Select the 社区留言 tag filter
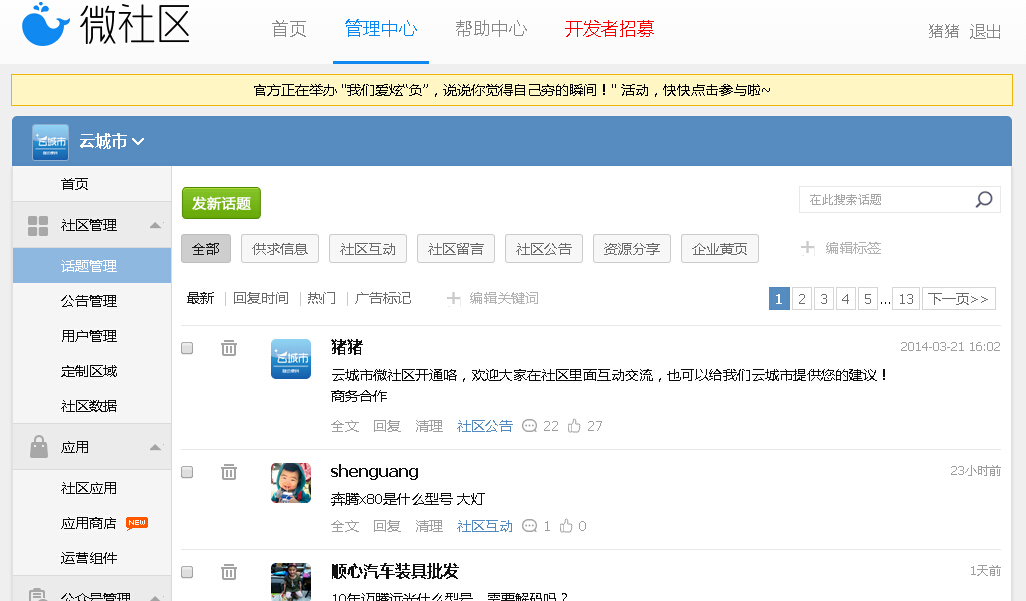 (456, 249)
